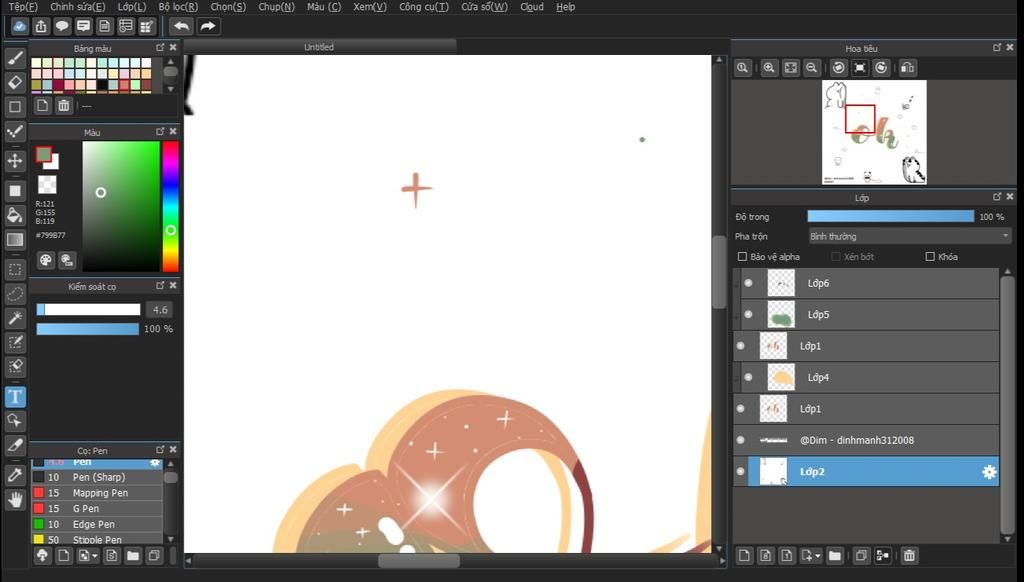Choose the Mapping Pen brush
Viewport: 1024px width, 582px height.
coord(97,493)
